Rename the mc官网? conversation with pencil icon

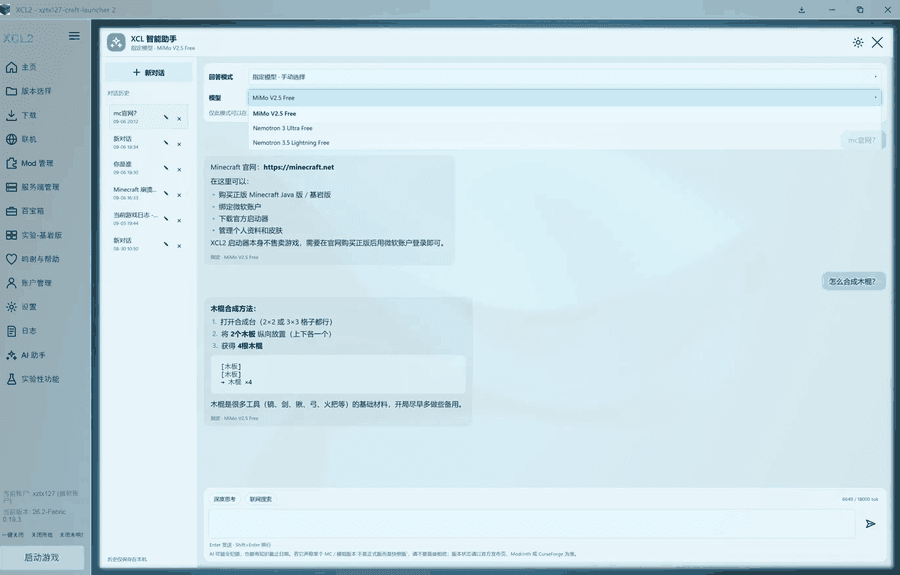coord(166,118)
